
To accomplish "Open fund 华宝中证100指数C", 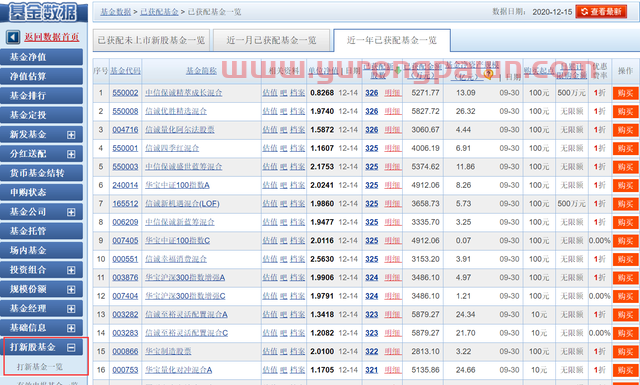I will [x=177, y=240].
